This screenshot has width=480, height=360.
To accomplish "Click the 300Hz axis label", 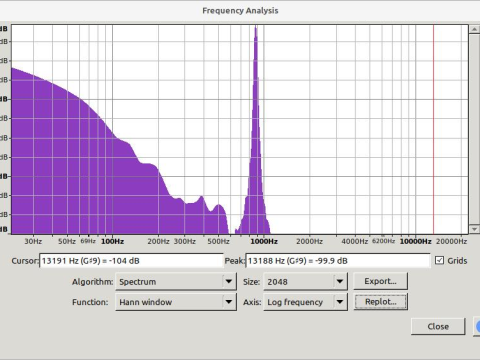I will pyautogui.click(x=185, y=241).
